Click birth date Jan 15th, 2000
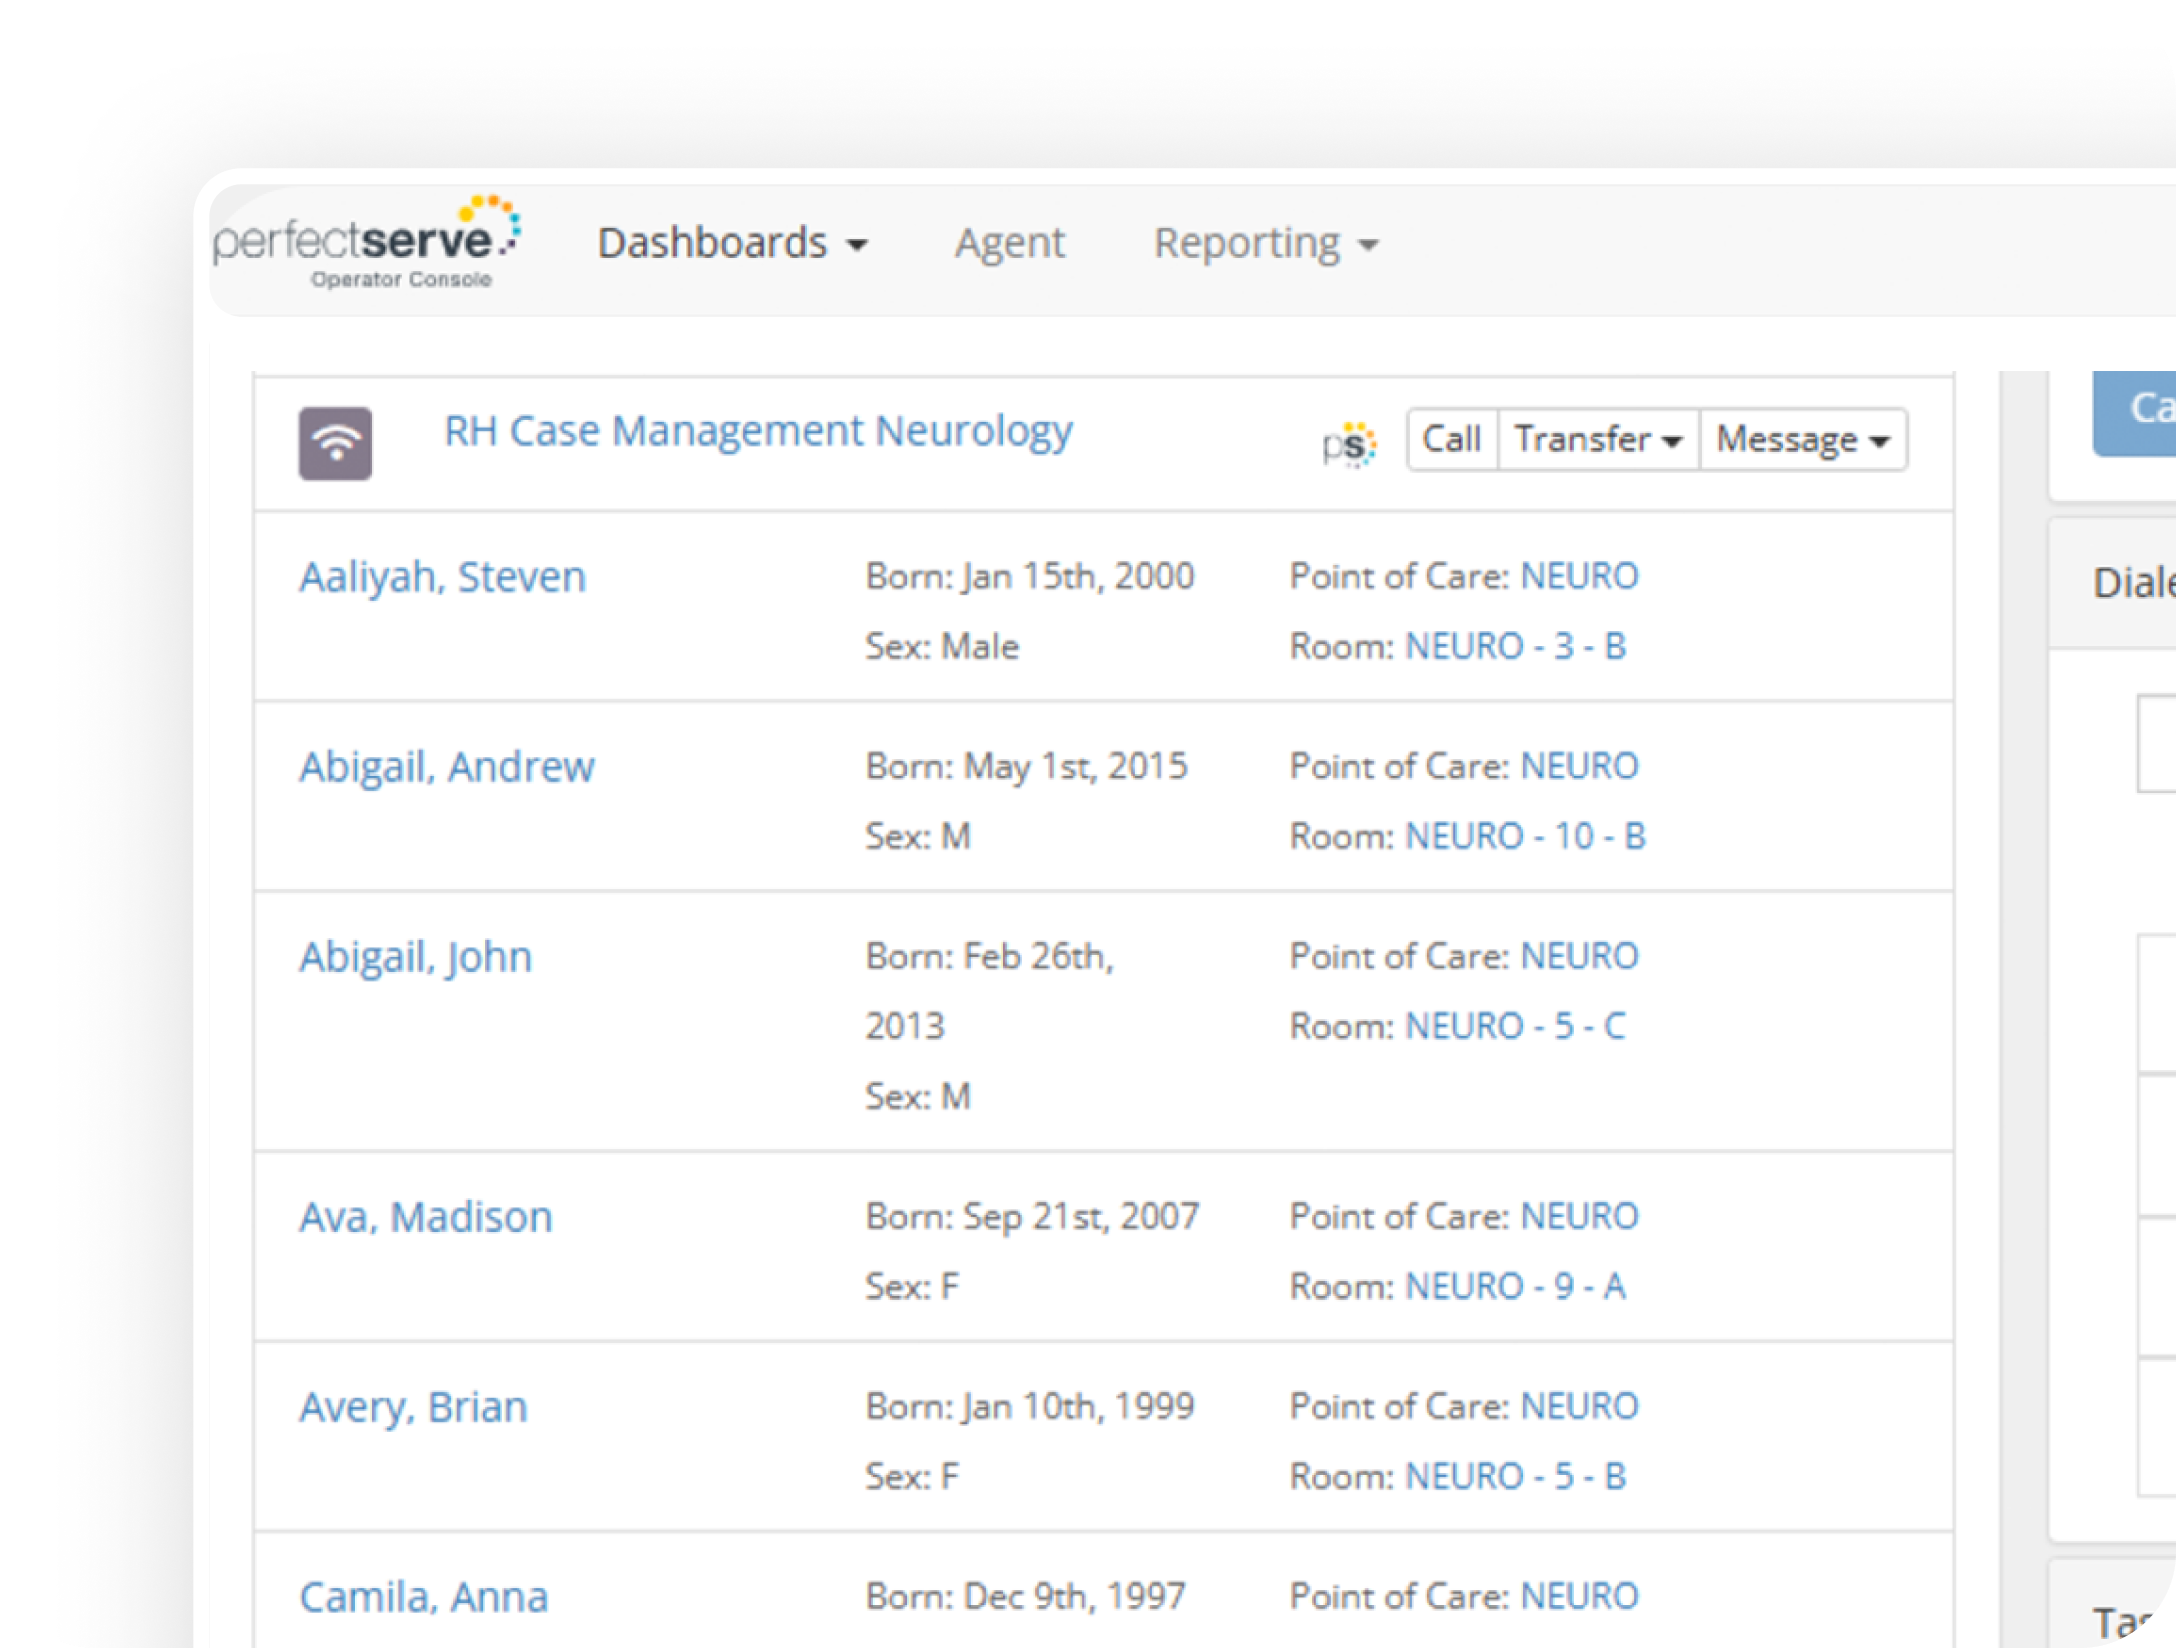 pos(1079,576)
